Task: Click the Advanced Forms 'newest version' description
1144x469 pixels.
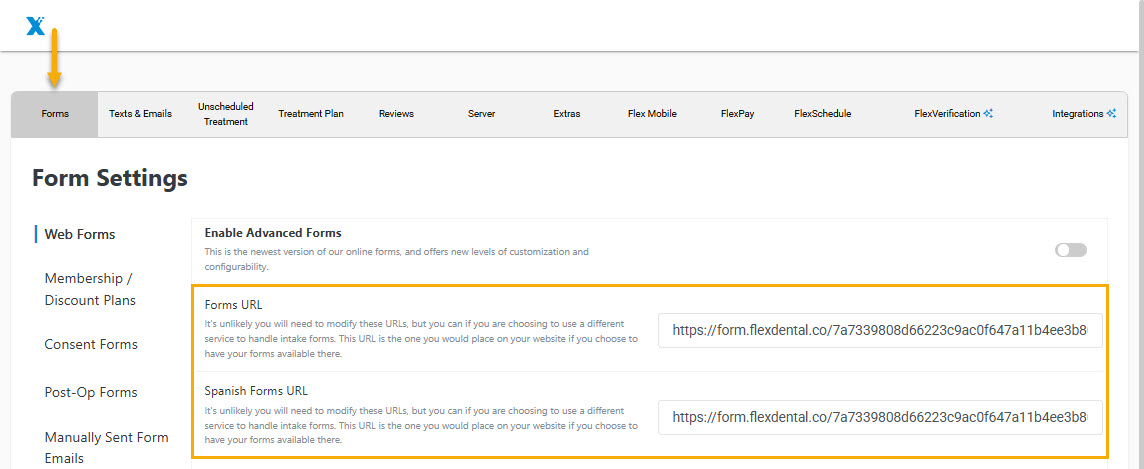Action: (396, 259)
